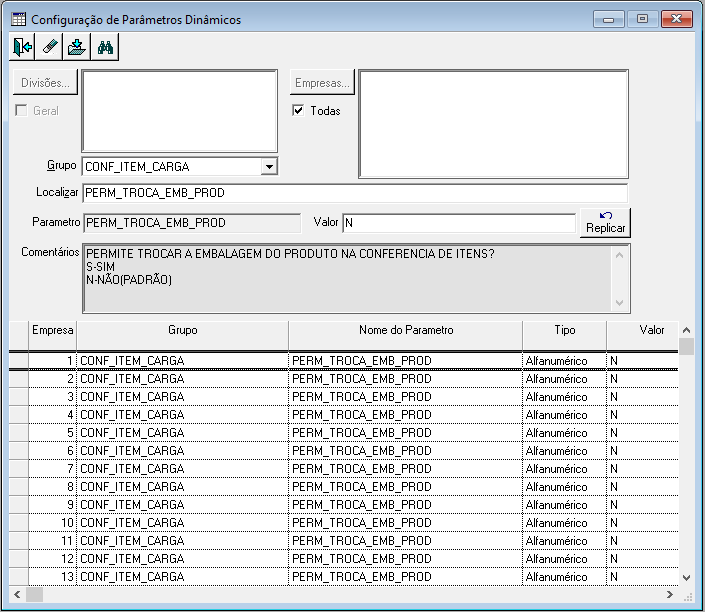The height and width of the screenshot is (612, 705).
Task: Click Valor N cell in empresa 7 row
Action: click(x=643, y=469)
